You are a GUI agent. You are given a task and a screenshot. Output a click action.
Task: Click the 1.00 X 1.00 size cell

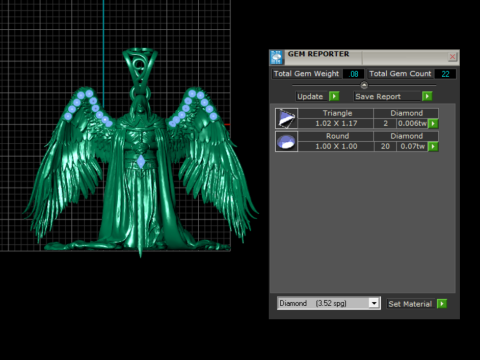(x=336, y=146)
